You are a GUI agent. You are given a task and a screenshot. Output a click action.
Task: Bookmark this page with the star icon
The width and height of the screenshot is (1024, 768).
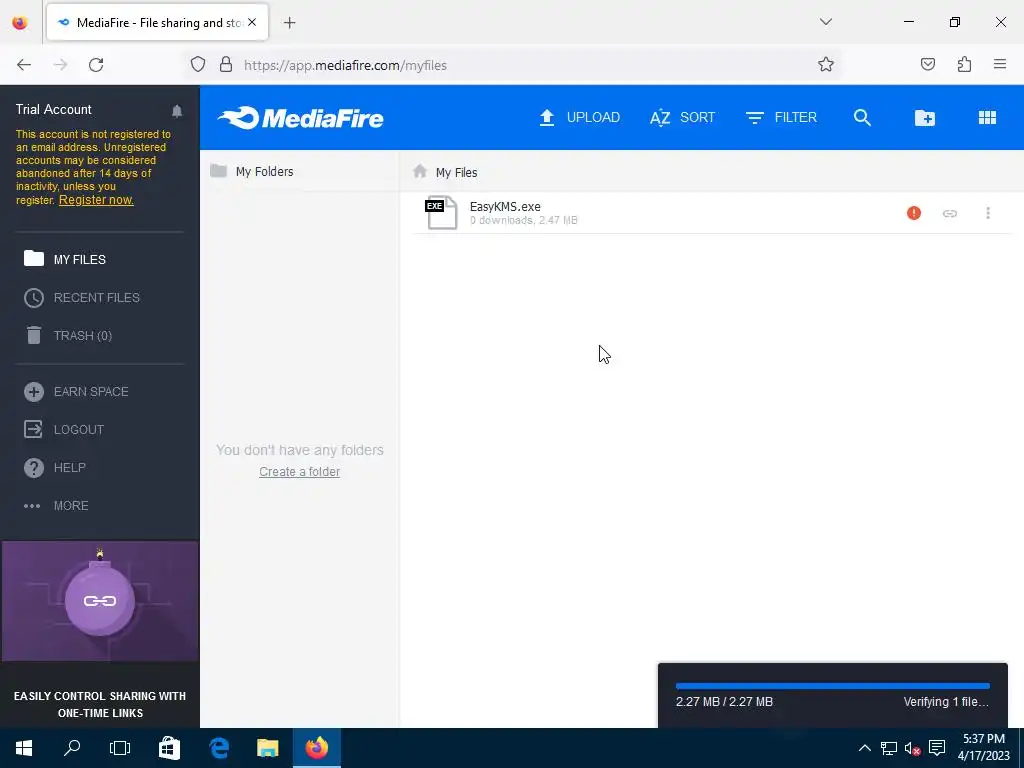825,65
